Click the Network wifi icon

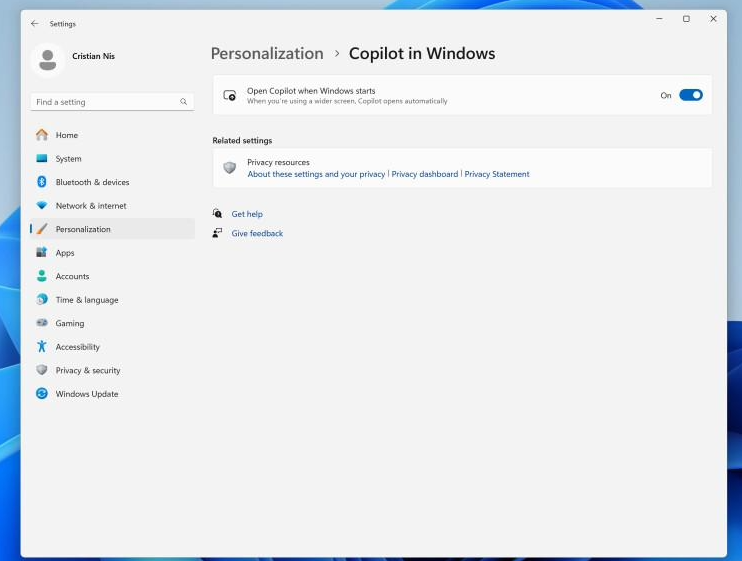[42, 206]
